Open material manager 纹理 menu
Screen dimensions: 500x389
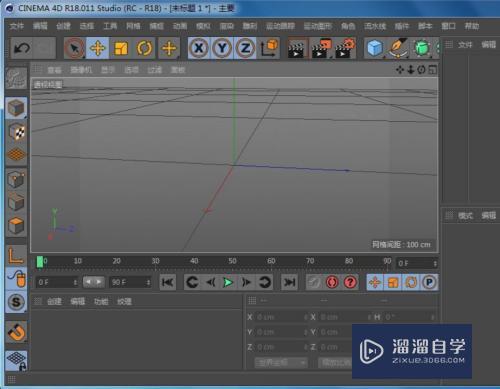(x=124, y=302)
